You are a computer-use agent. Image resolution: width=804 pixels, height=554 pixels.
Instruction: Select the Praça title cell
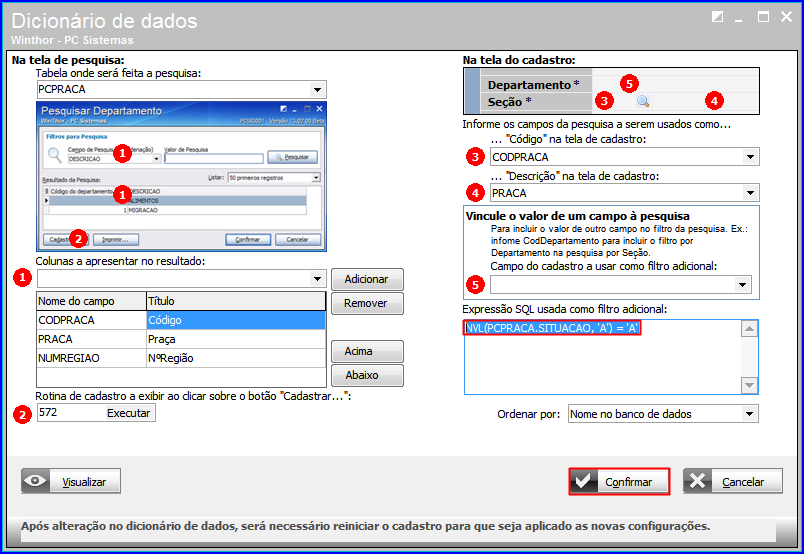click(236, 339)
